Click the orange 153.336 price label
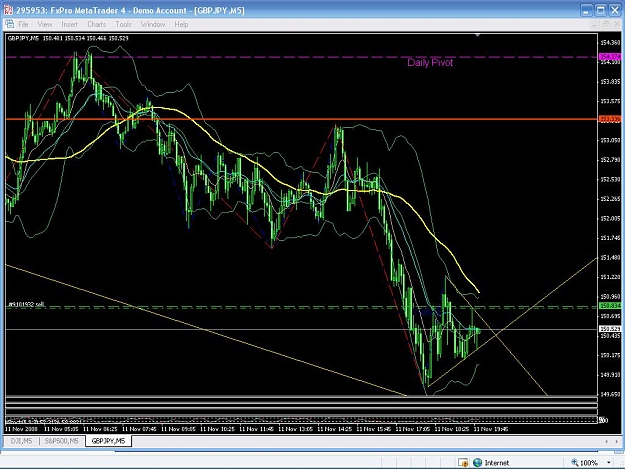 tap(610, 119)
